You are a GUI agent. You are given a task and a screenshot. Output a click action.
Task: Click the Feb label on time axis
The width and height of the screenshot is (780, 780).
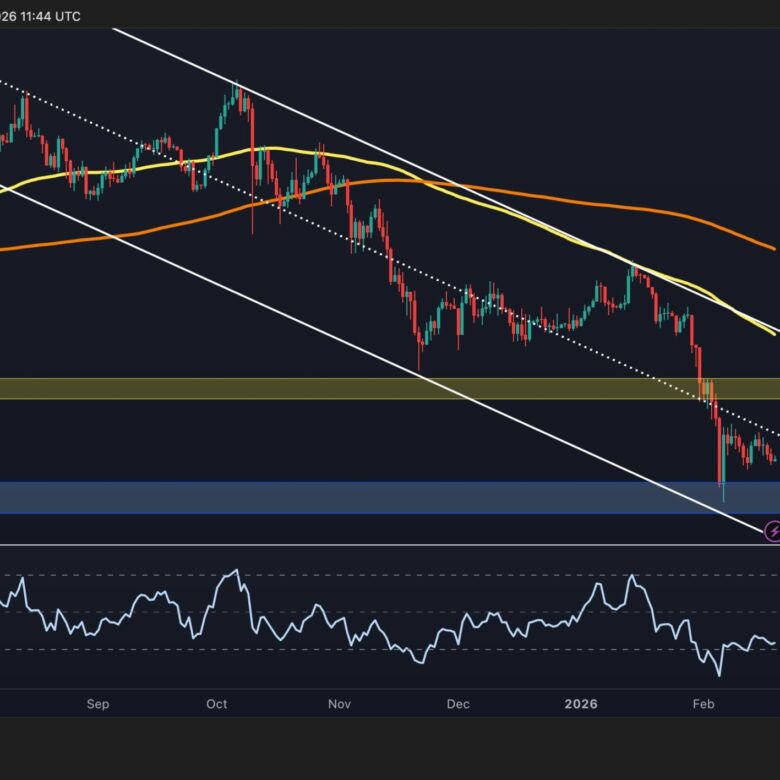(703, 704)
